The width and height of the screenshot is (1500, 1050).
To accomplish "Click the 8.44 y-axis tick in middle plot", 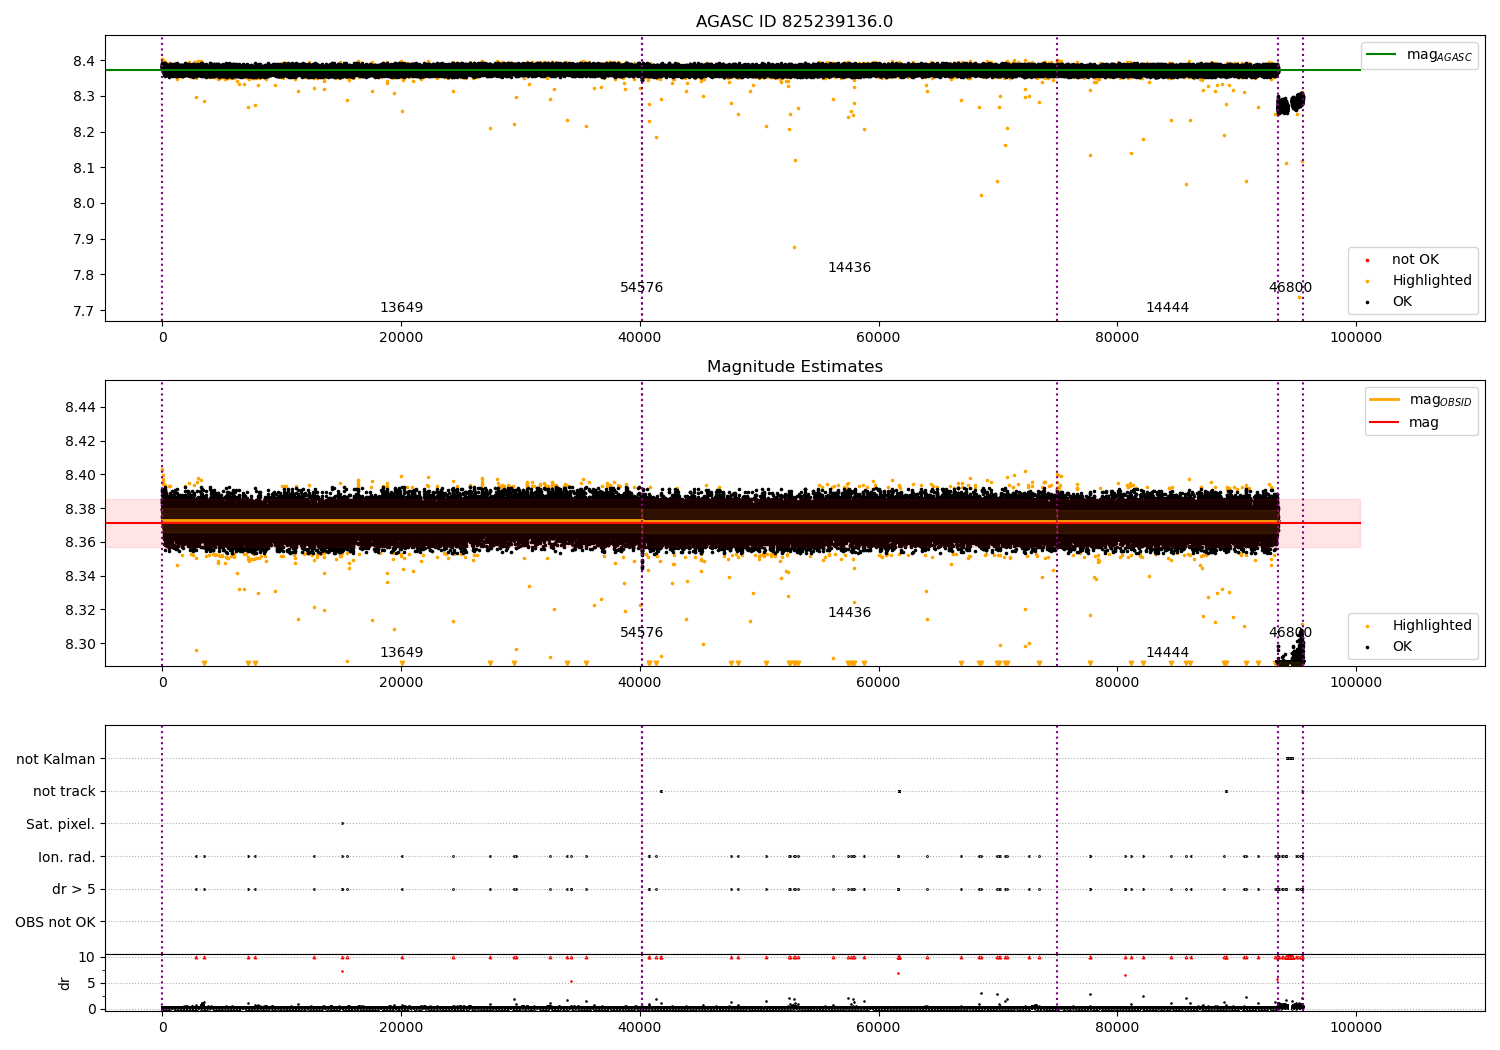I will pos(80,407).
